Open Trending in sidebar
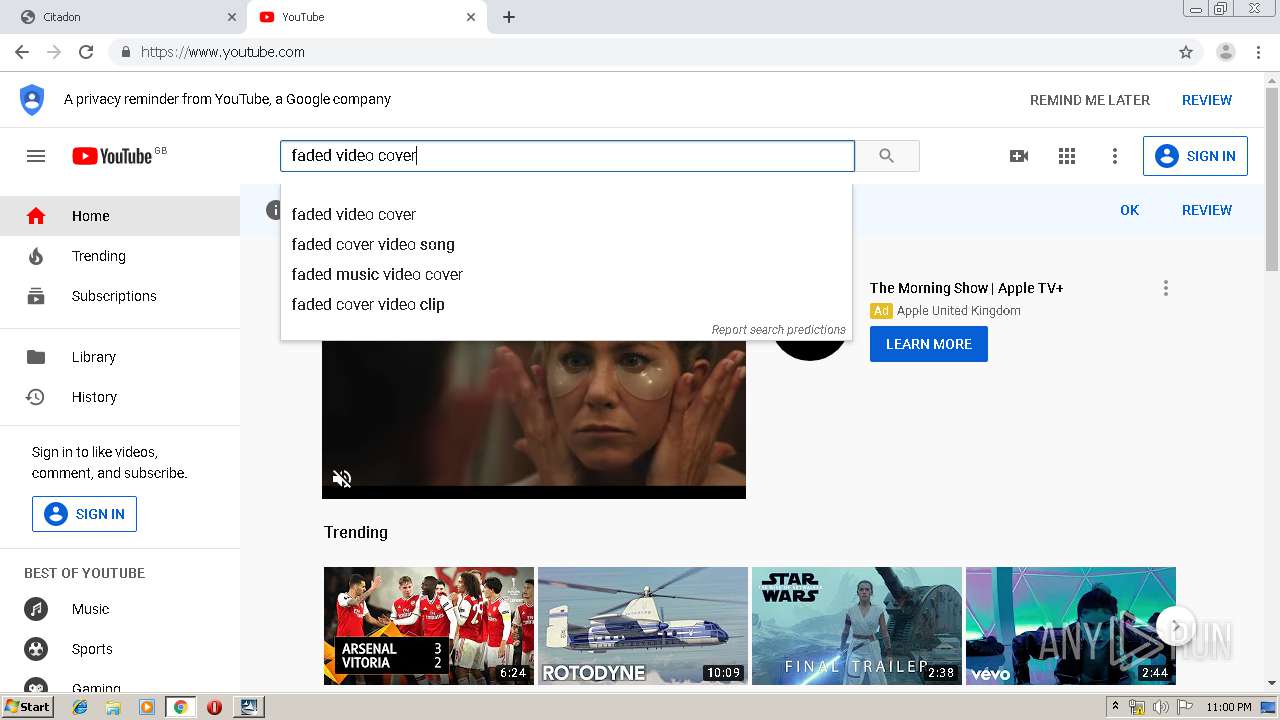The width and height of the screenshot is (1280, 720). (x=120, y=256)
